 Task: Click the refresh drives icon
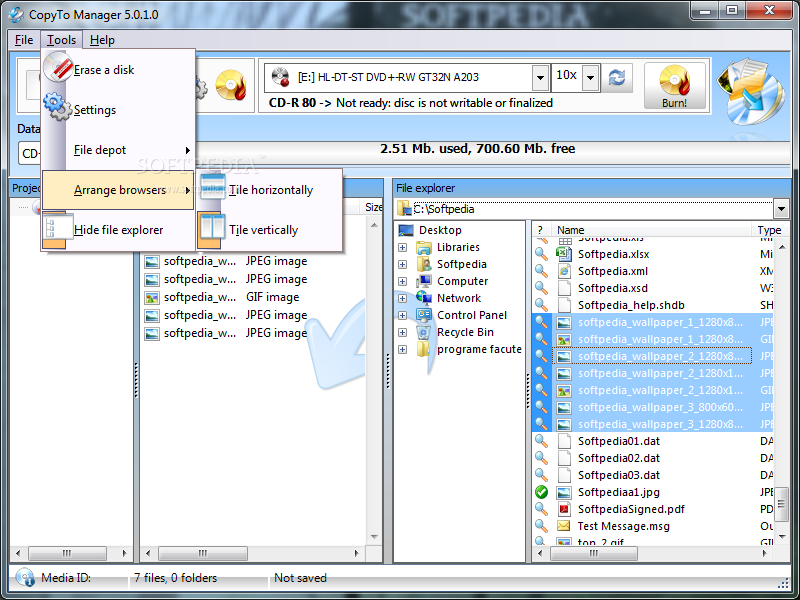617,78
